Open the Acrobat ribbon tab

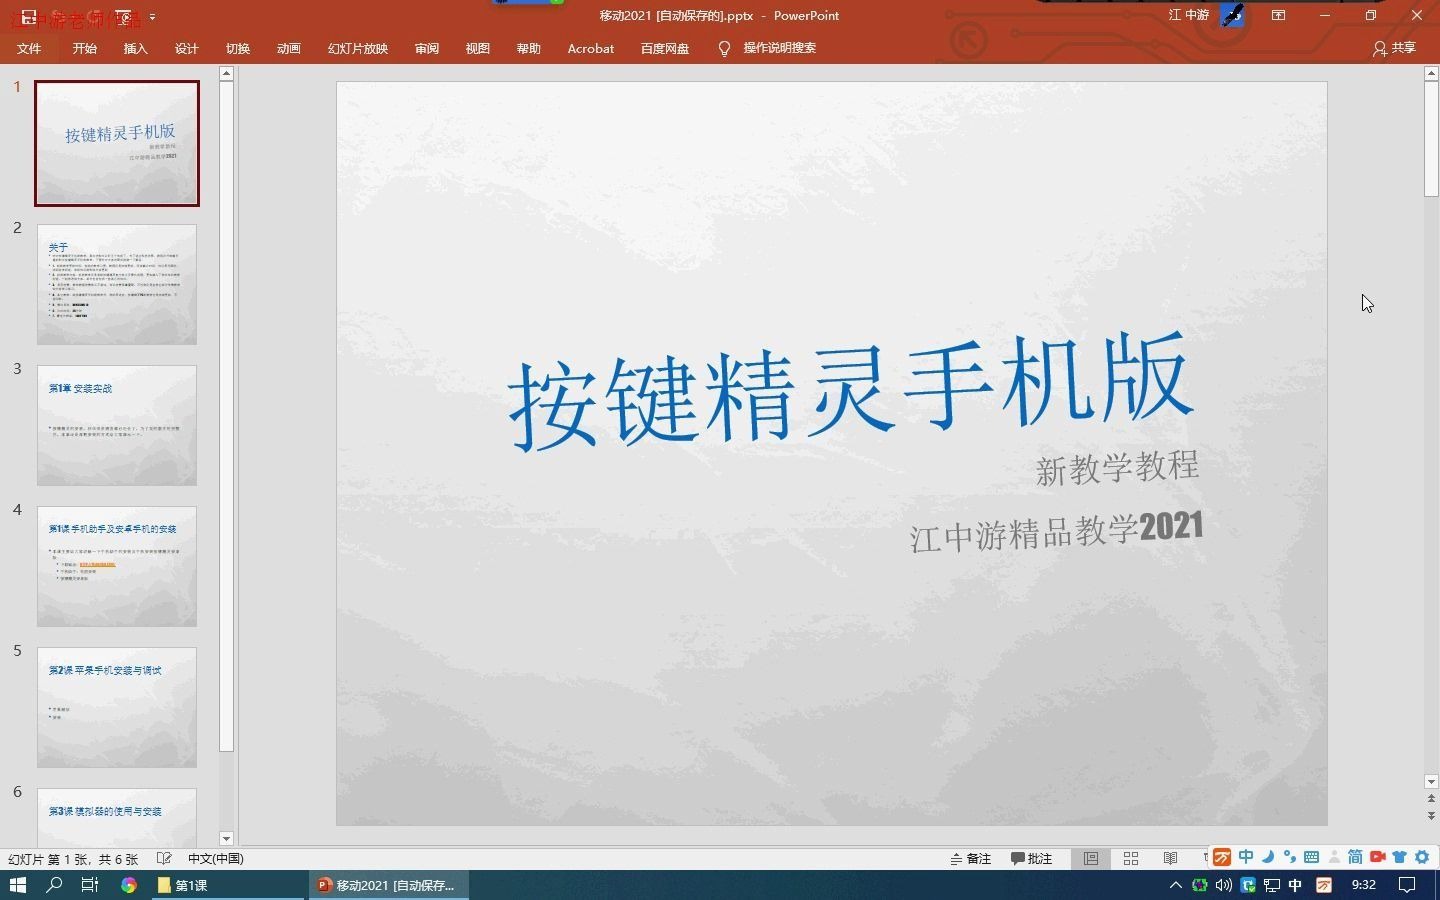(590, 48)
